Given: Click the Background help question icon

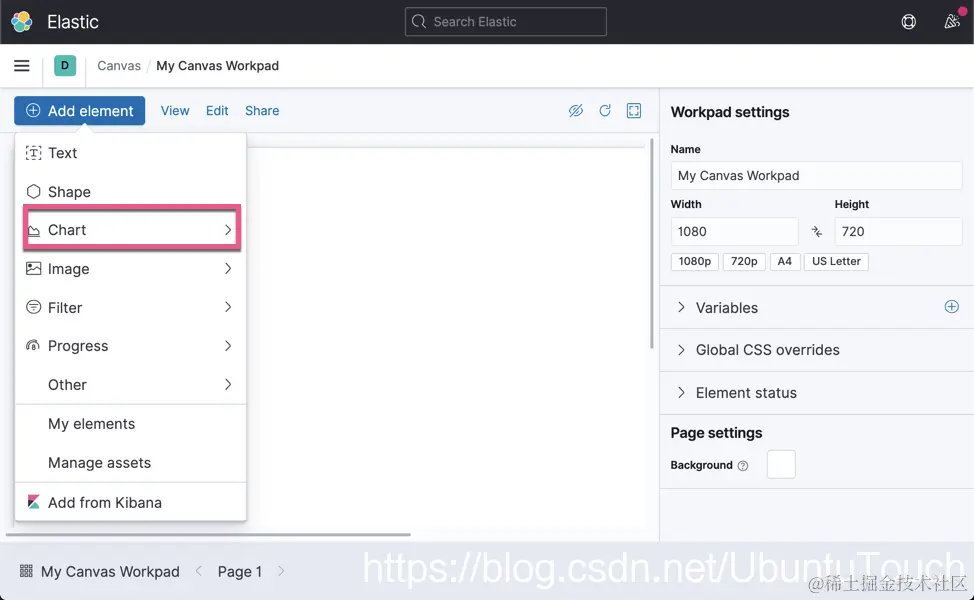Looking at the screenshot, I should coord(743,466).
